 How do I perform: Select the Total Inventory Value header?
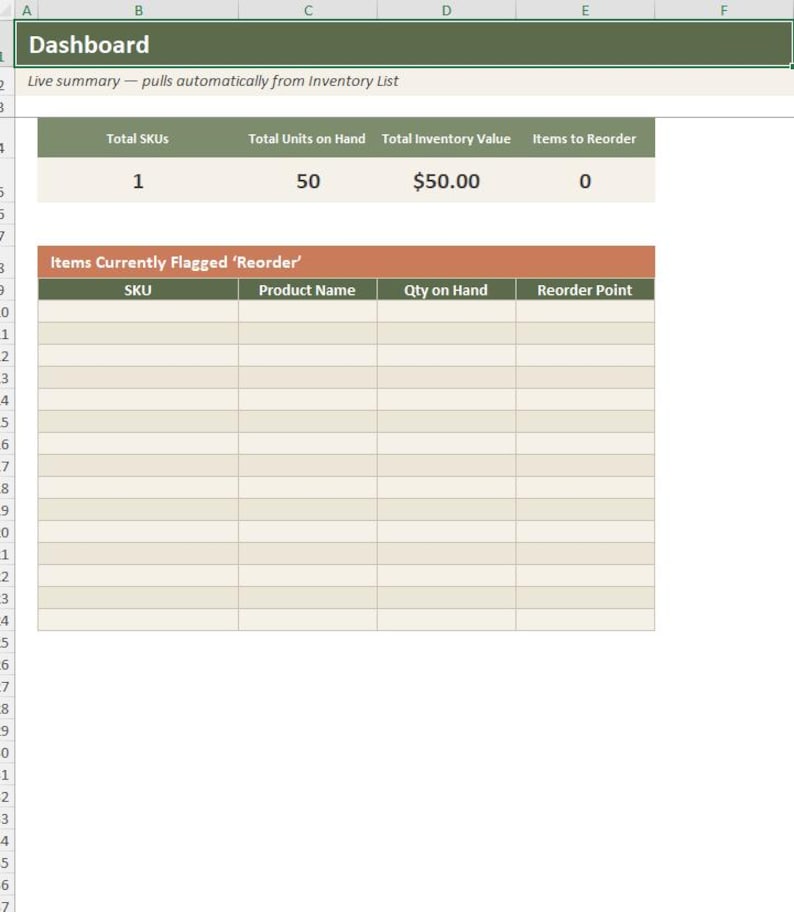[446, 138]
